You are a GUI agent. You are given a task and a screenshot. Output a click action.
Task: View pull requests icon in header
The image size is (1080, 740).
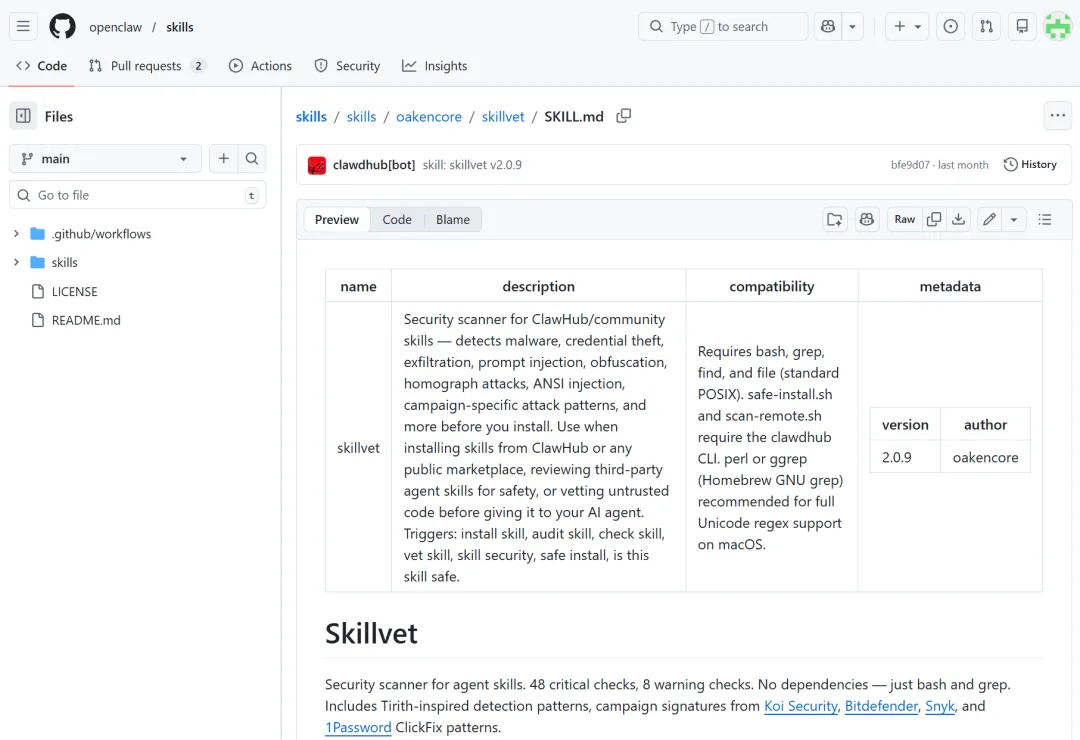point(986,27)
